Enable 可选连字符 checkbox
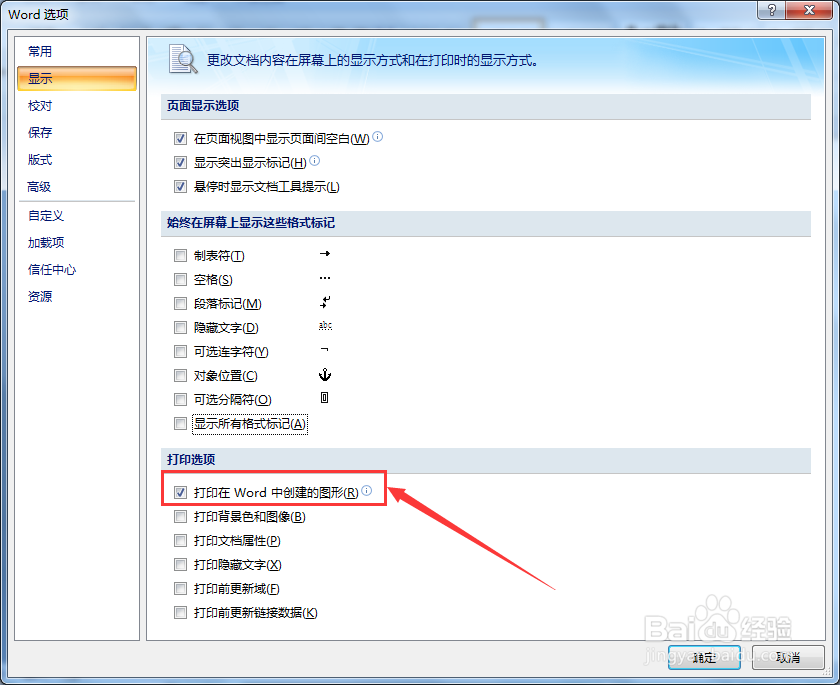Image resolution: width=840 pixels, height=685 pixels. coord(181,351)
